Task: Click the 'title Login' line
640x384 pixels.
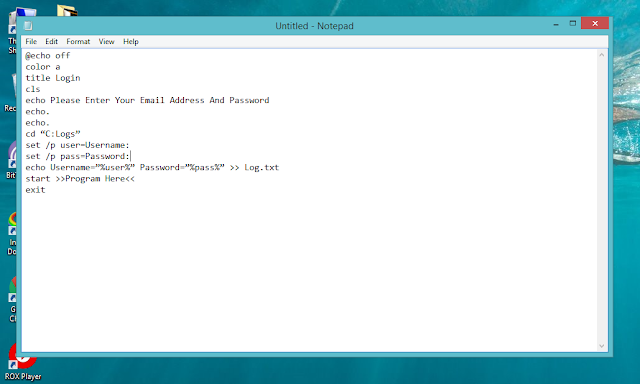Action: click(53, 78)
